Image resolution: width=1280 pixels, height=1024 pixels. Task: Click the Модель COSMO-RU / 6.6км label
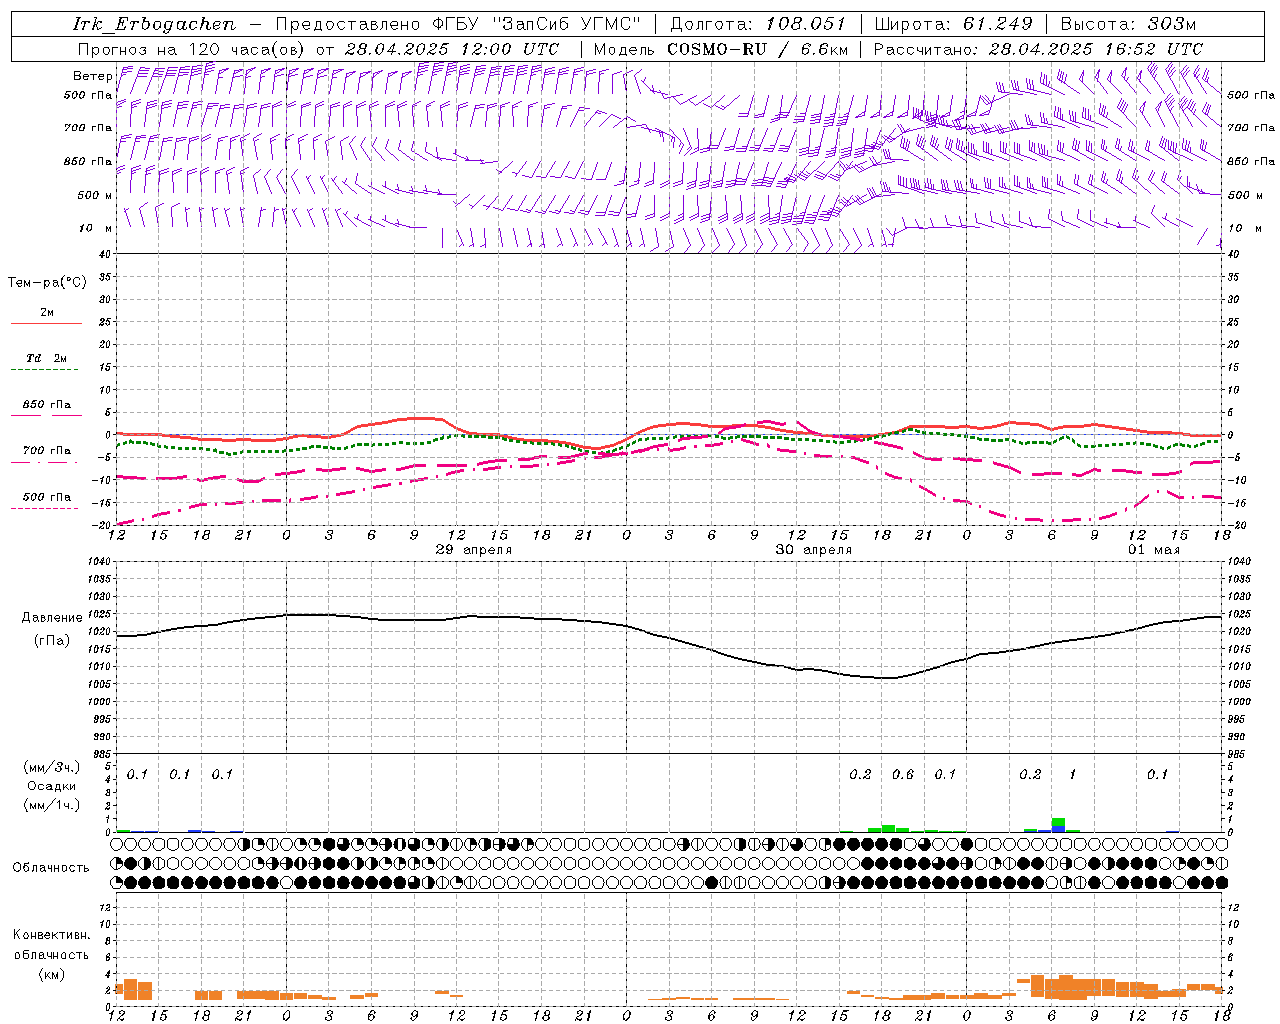[x=721, y=49]
